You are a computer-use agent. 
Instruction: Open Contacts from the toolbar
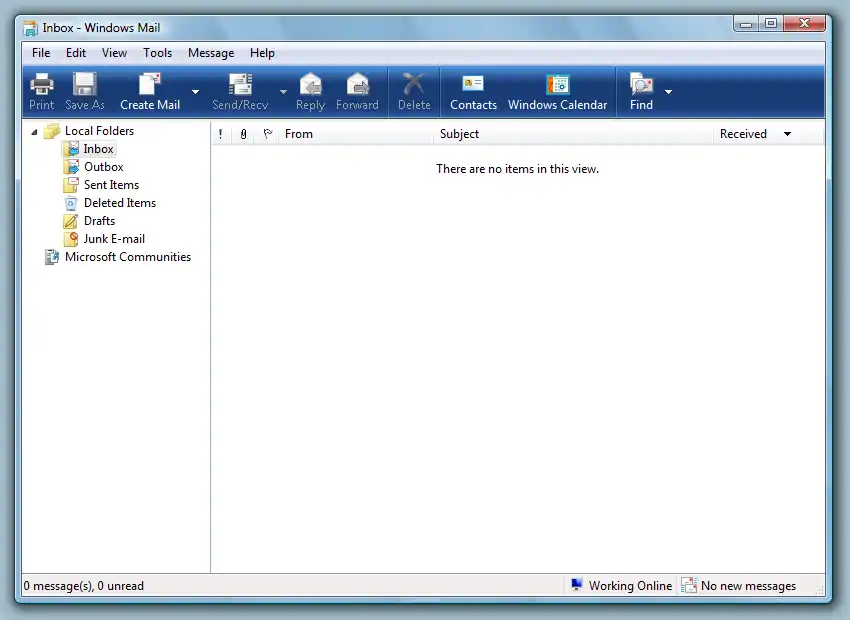(x=473, y=85)
